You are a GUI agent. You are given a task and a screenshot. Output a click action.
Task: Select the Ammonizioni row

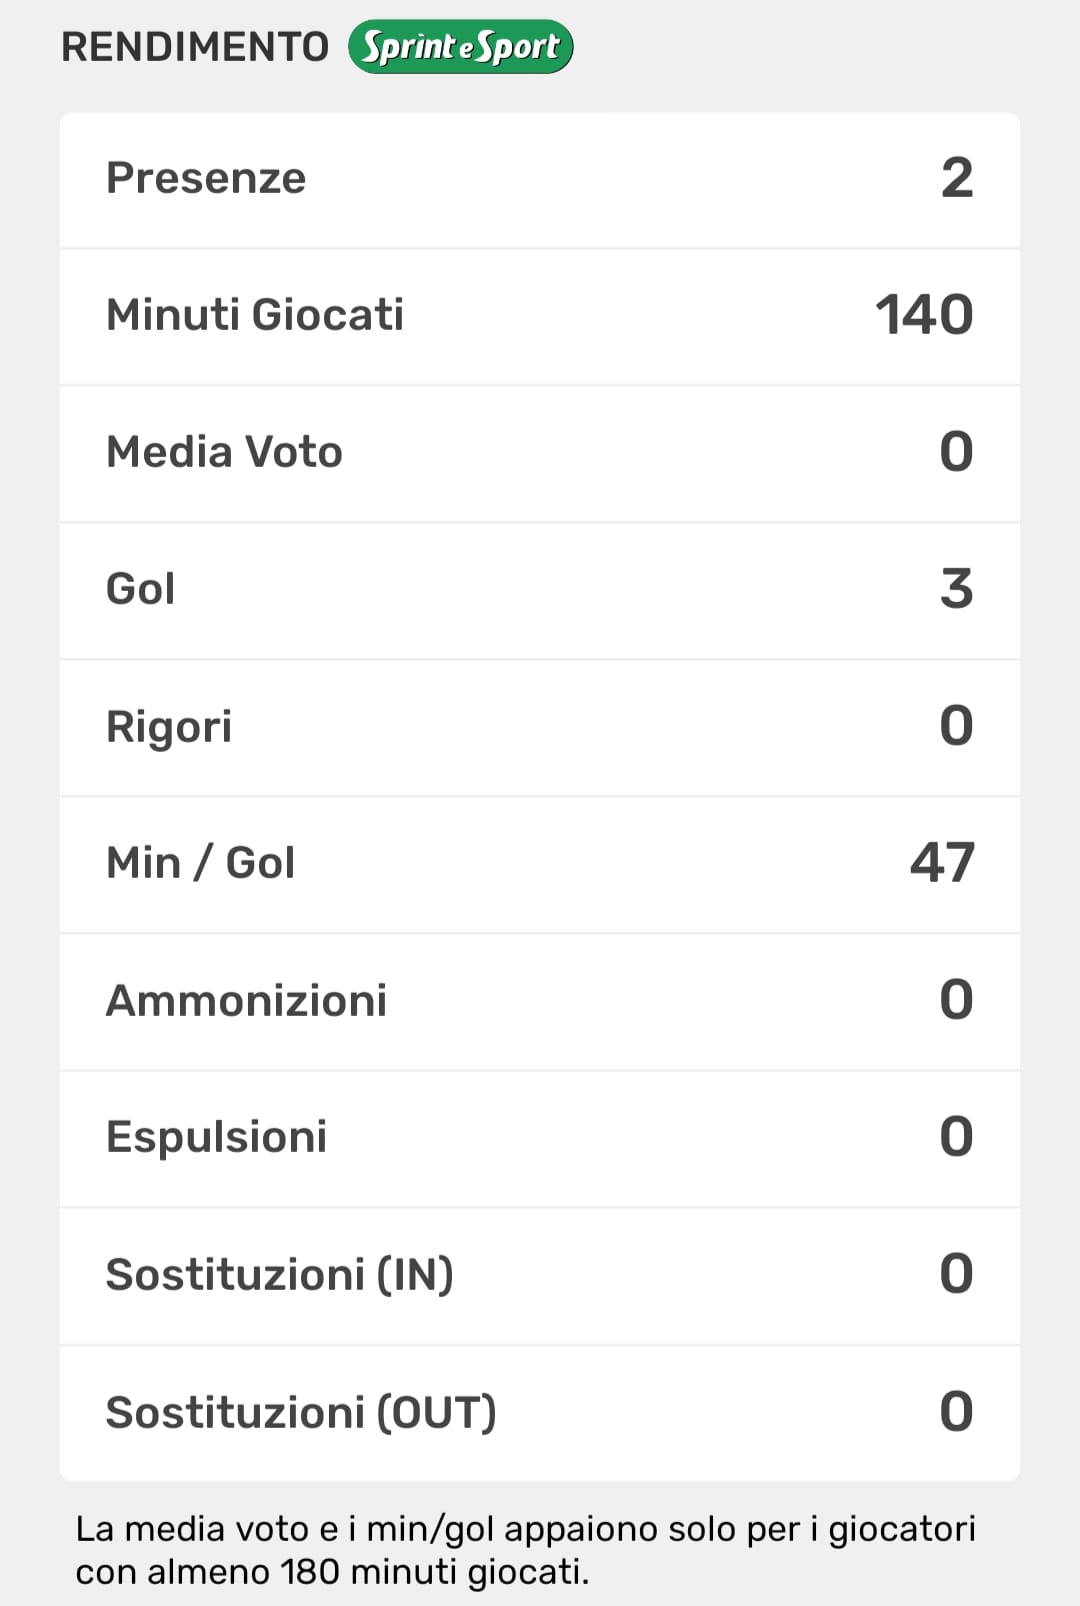tap(540, 1000)
